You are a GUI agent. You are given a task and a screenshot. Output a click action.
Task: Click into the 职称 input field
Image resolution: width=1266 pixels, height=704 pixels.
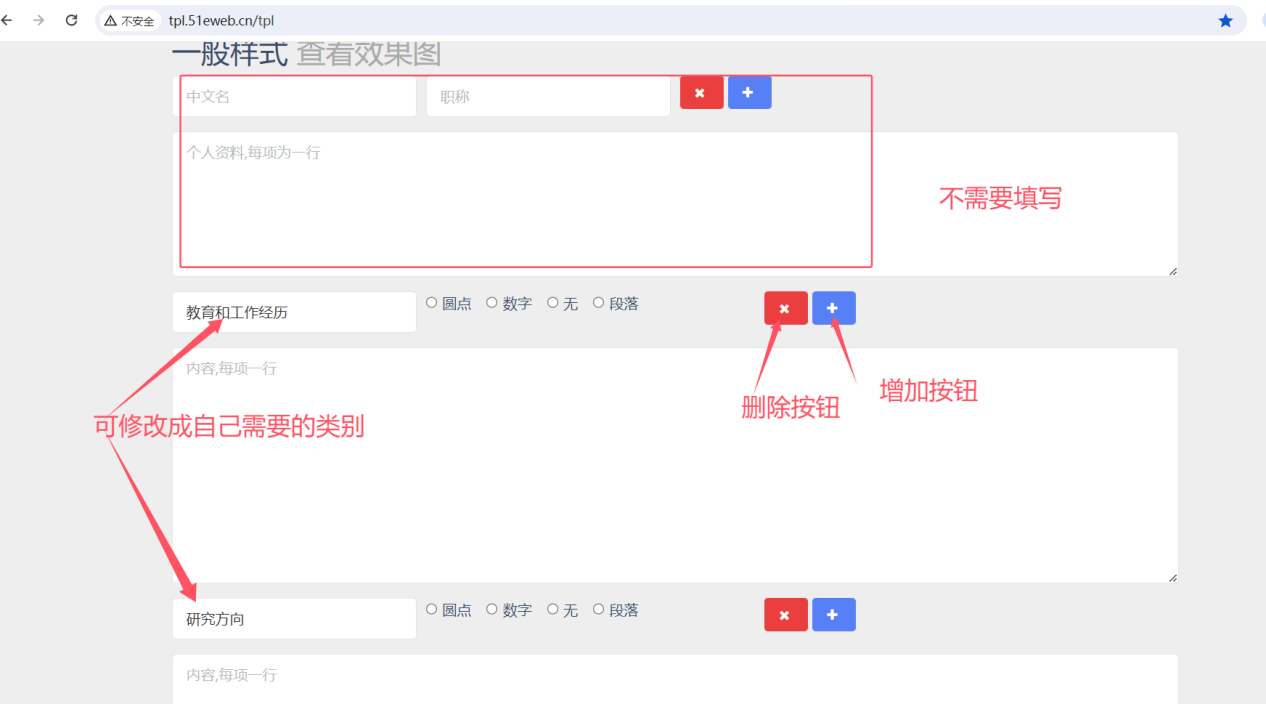(548, 97)
